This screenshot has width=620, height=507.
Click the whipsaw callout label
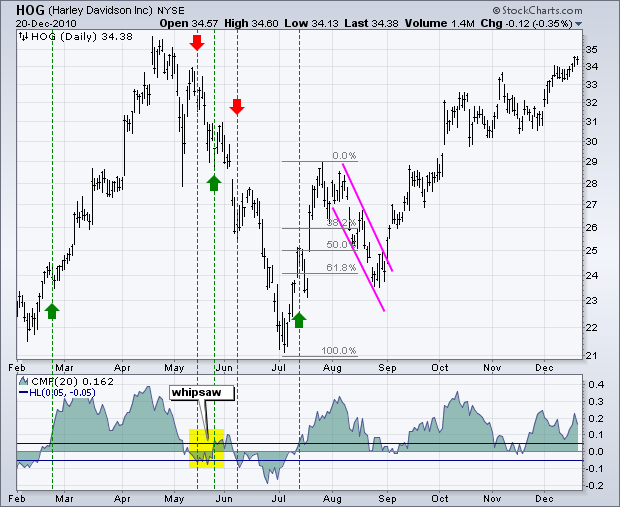tap(202, 393)
